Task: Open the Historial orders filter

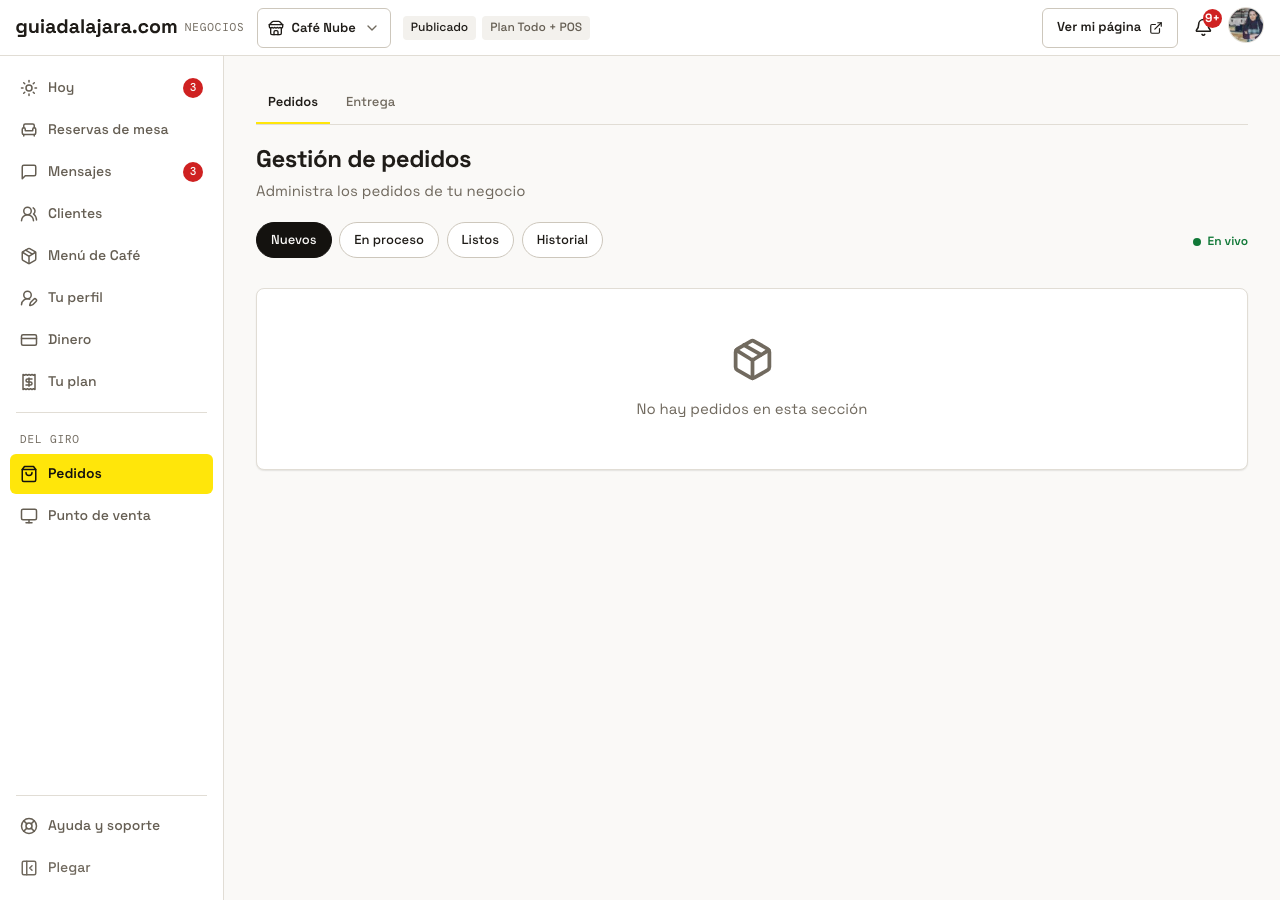Action: (x=562, y=240)
